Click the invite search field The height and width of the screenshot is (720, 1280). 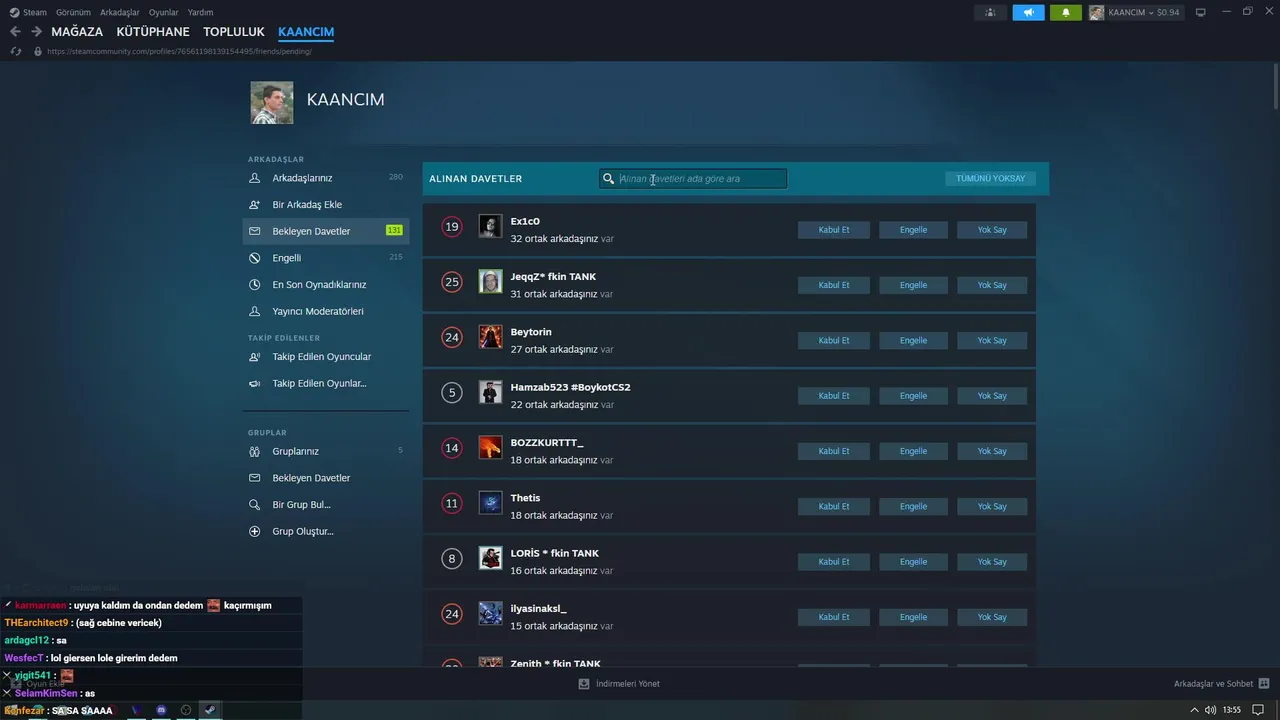click(x=693, y=179)
